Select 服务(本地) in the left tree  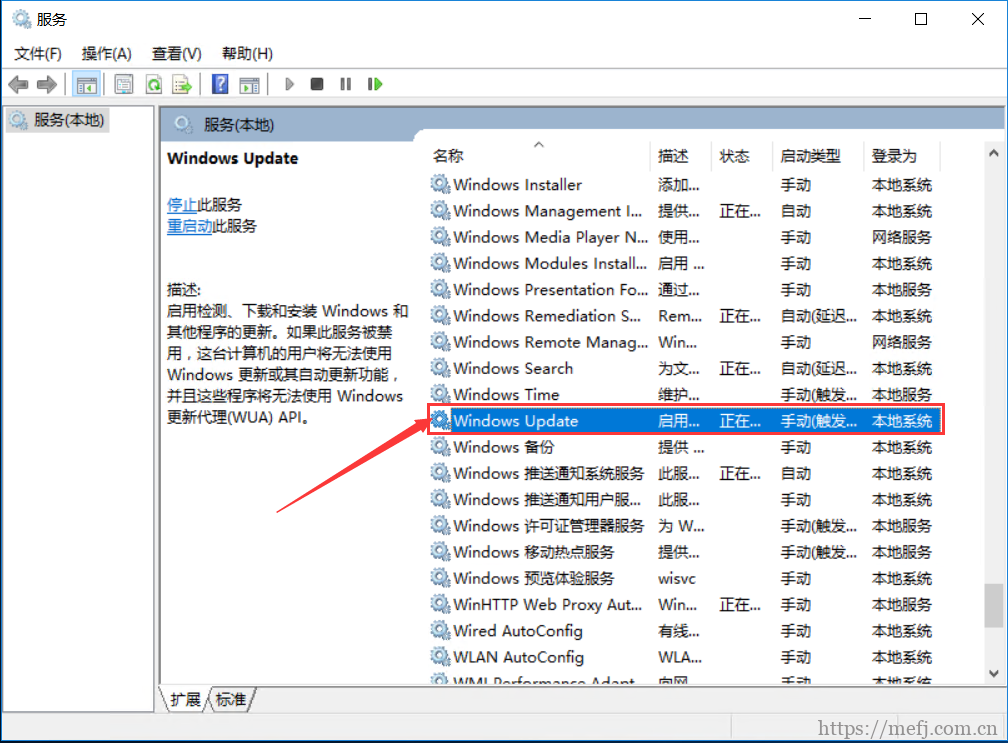pos(68,120)
